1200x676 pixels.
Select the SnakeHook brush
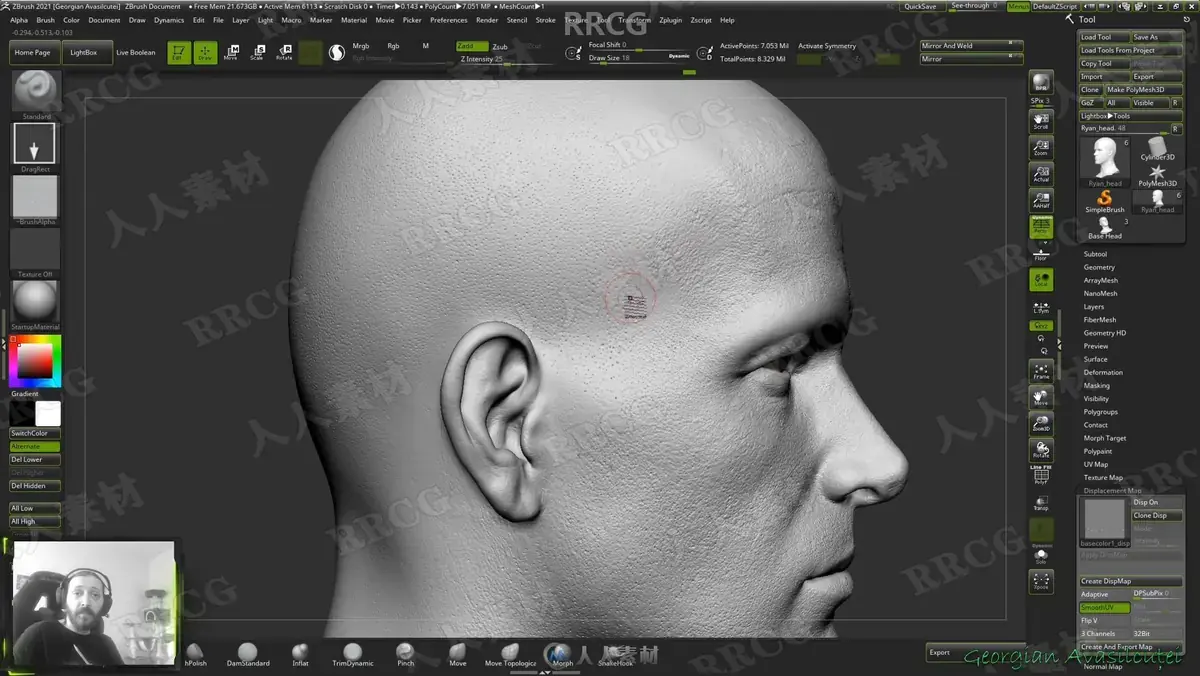[x=615, y=655]
